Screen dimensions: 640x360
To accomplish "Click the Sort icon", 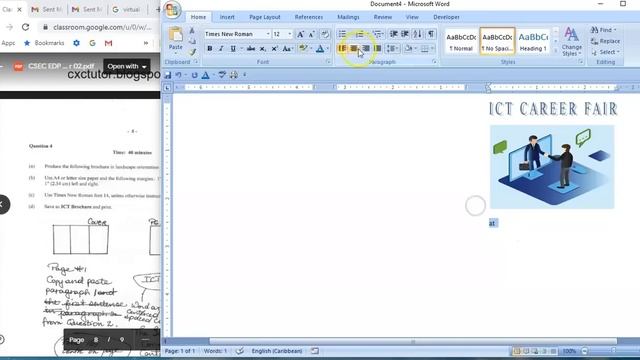I will tap(417, 34).
